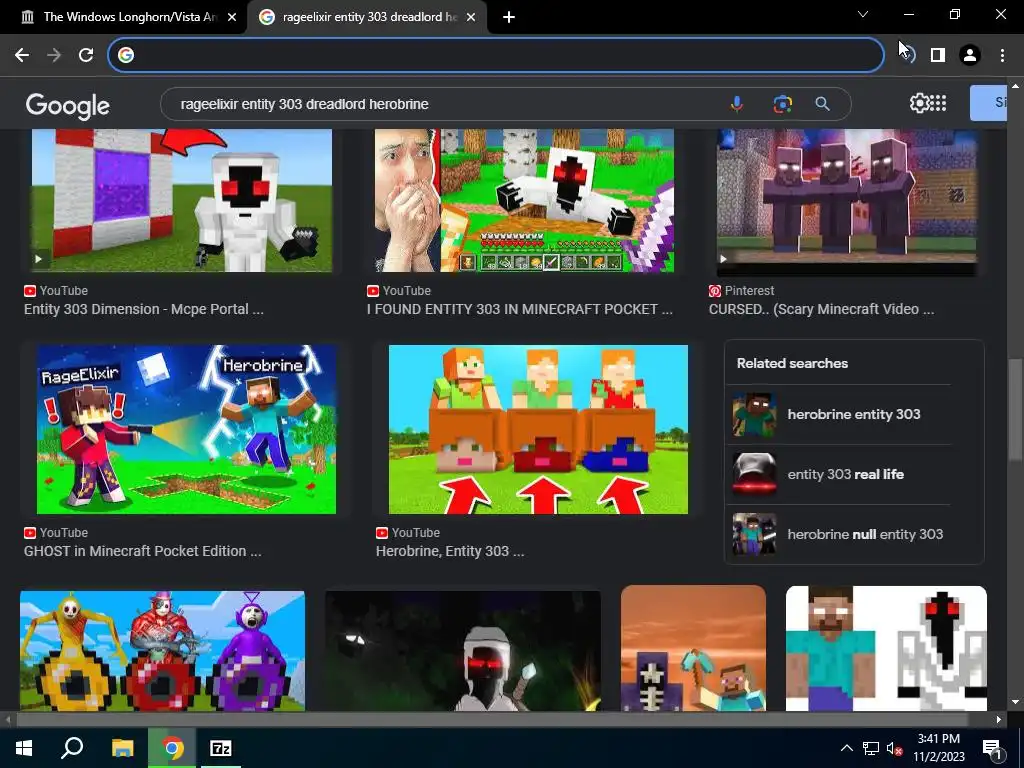Image resolution: width=1024 pixels, height=768 pixels.
Task: Open the Teletubbies portal rings thumbnail
Action: click(x=162, y=650)
